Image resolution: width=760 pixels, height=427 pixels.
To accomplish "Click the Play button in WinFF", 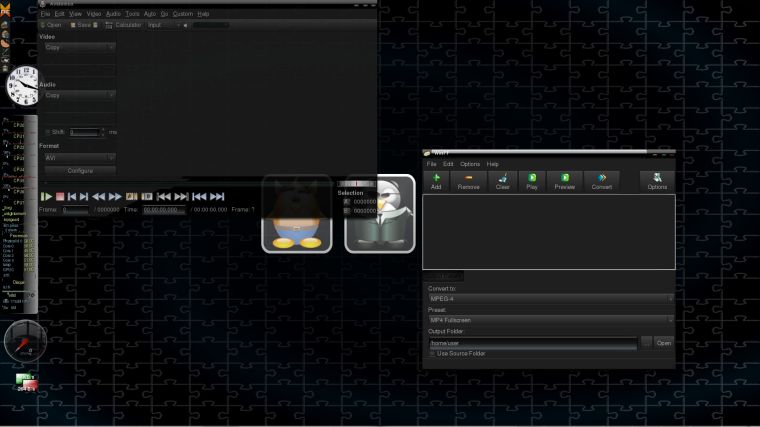I will 532,181.
